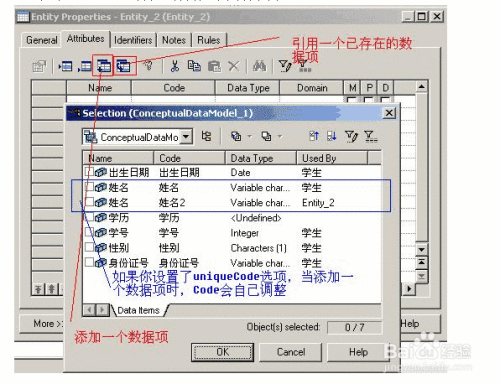This screenshot has width=500, height=384.
Task: Click the go-to-top arrow below the attributes grid
Action: tap(38, 289)
